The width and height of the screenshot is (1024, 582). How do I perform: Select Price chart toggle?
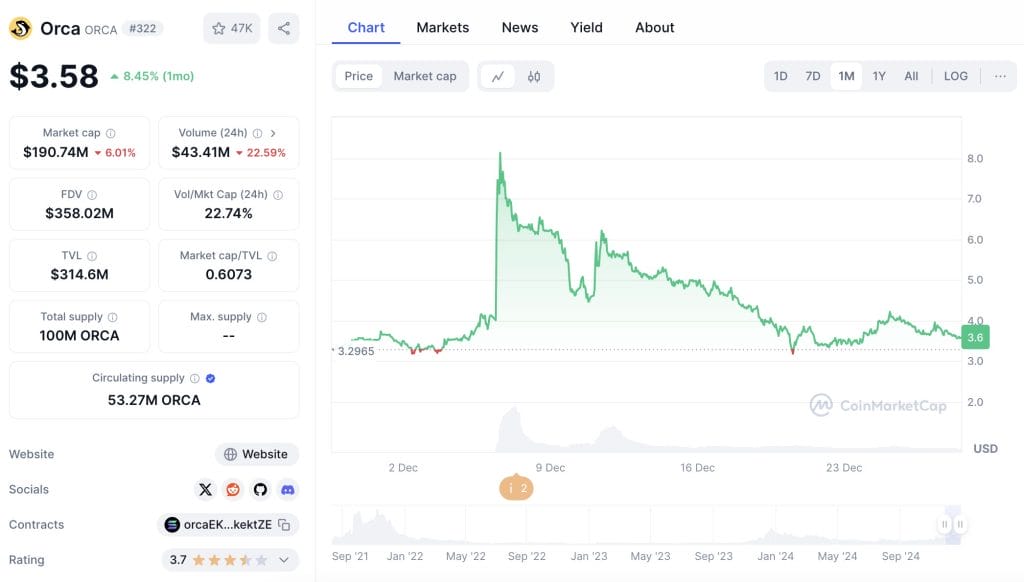tap(359, 76)
